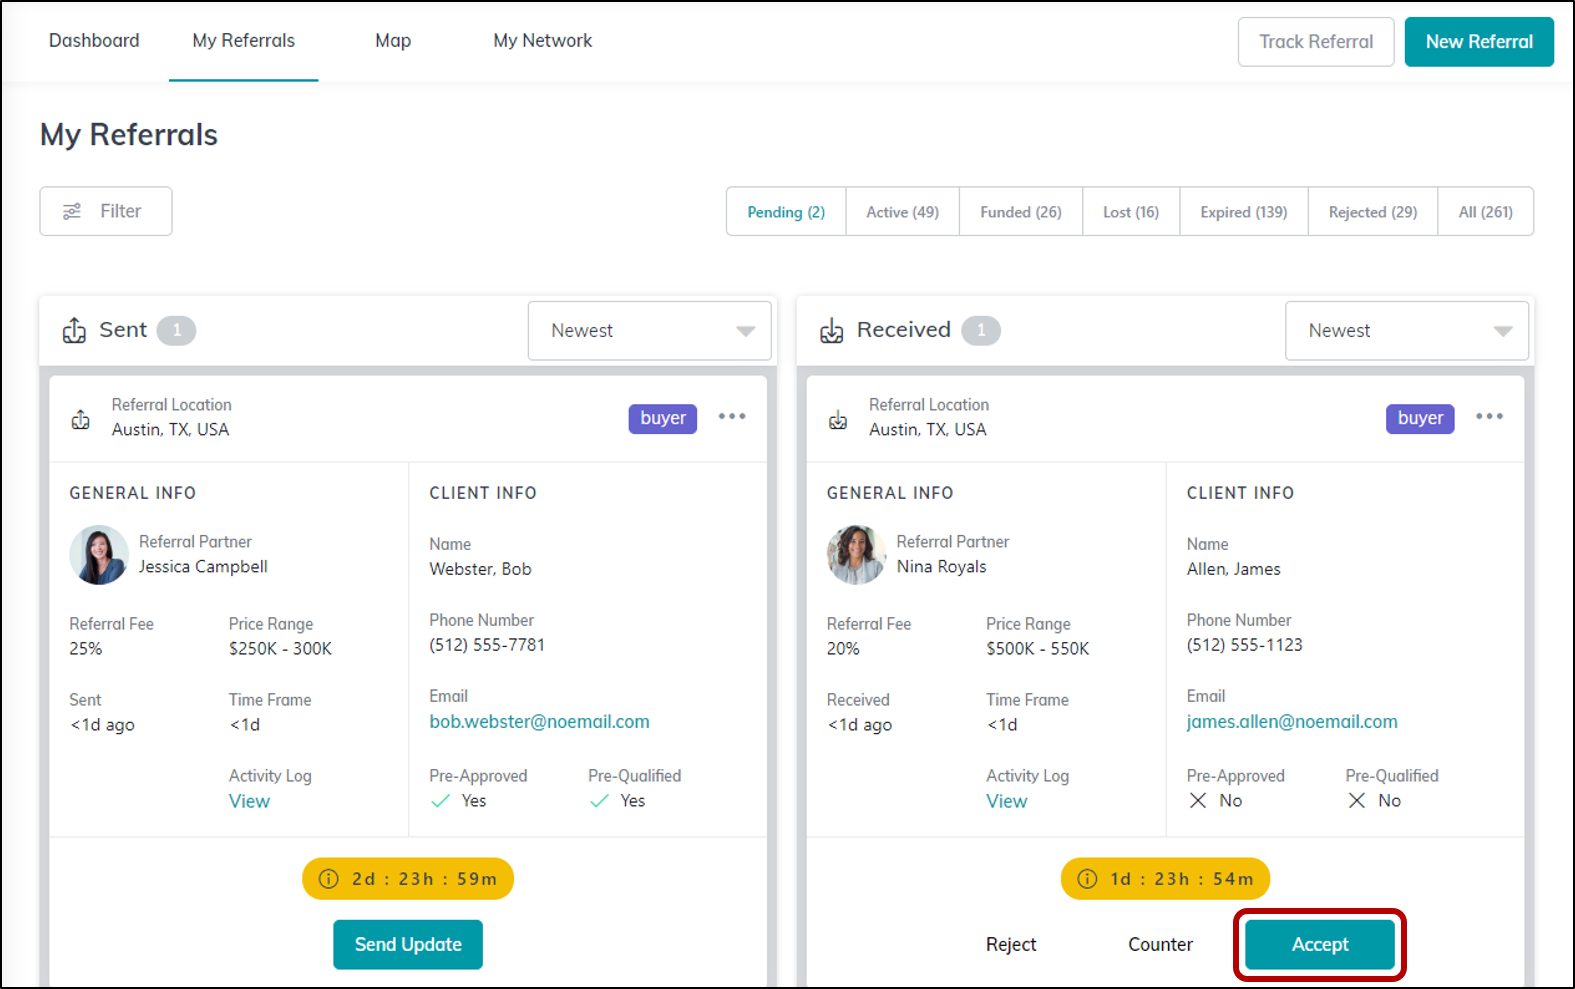Click the buyer tag on sent referral

[x=663, y=418]
